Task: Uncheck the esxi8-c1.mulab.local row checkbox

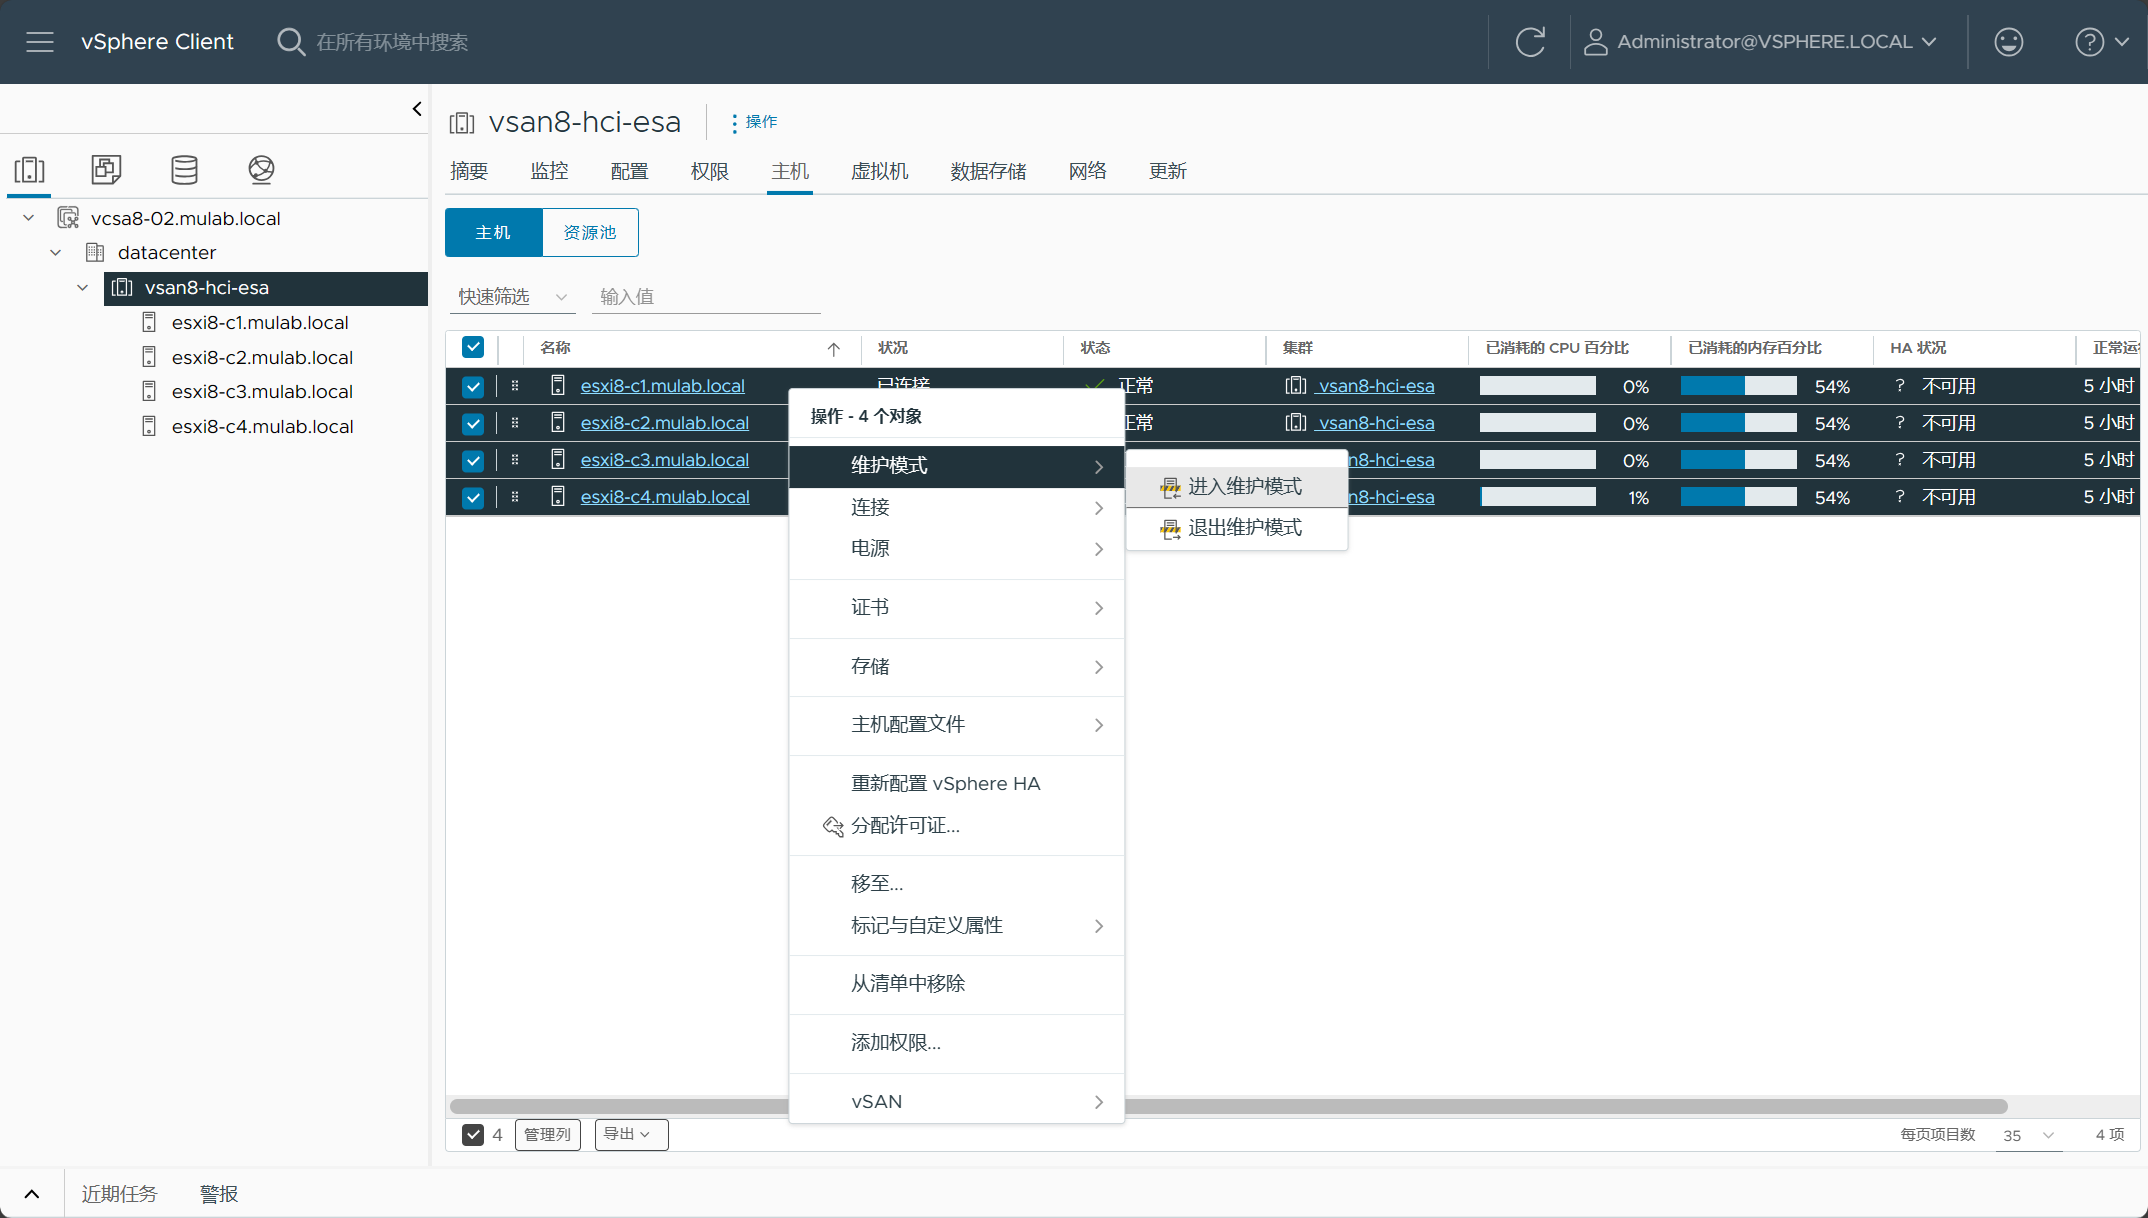Action: 473,386
